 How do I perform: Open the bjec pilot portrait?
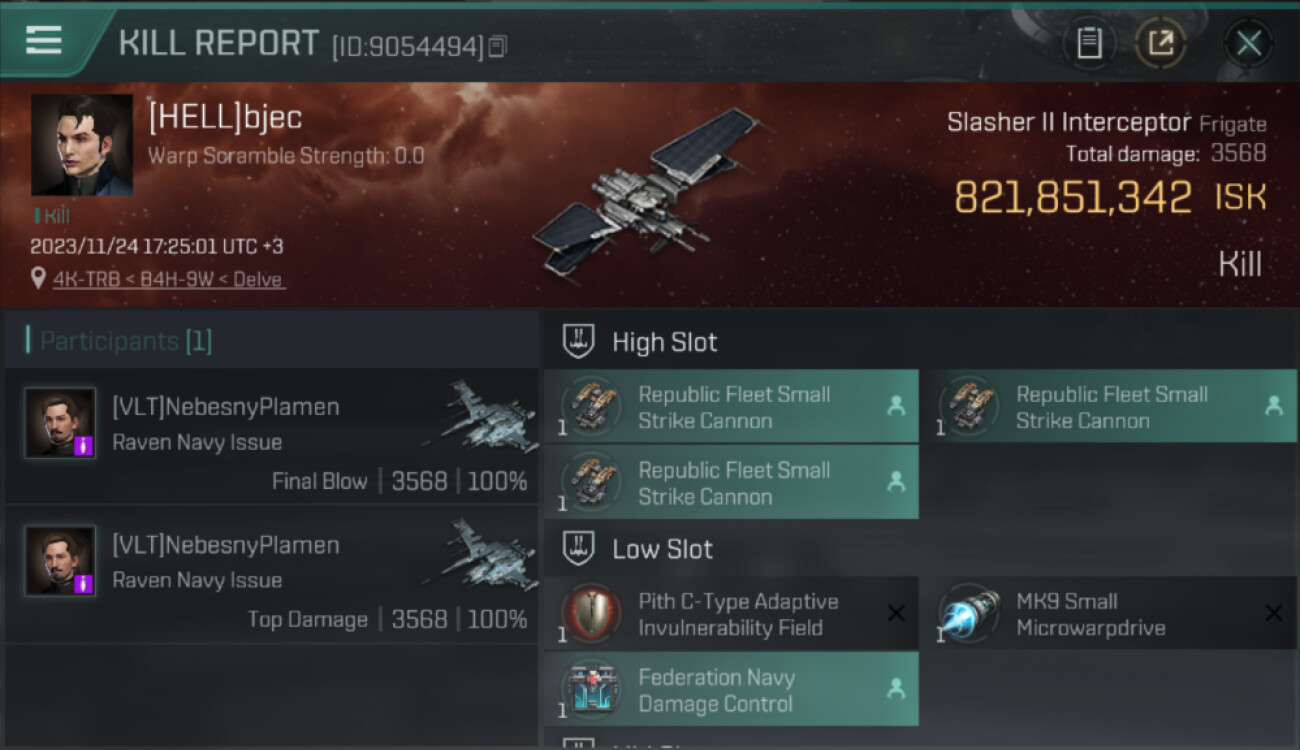82,145
